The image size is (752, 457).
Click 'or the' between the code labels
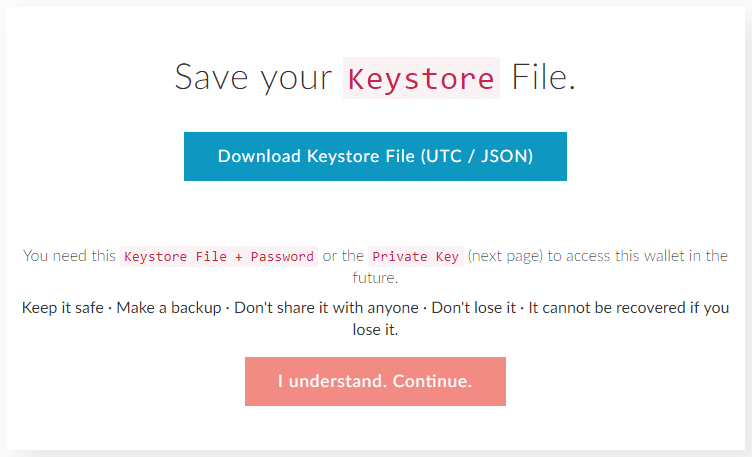click(x=343, y=256)
